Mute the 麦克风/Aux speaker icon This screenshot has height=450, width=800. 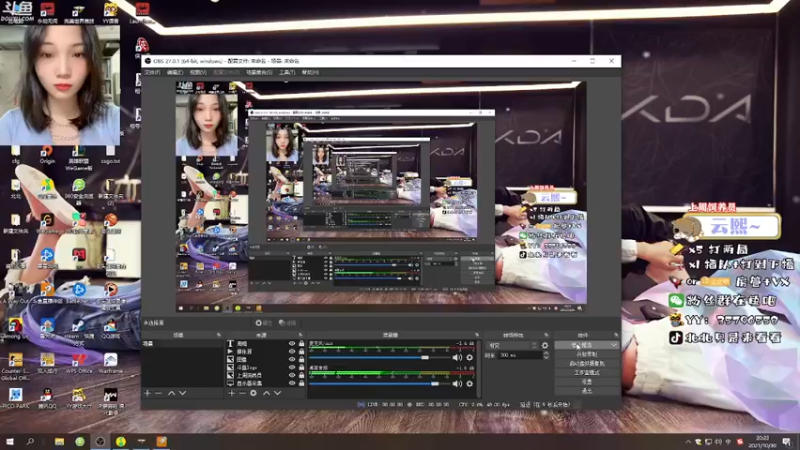(x=457, y=358)
